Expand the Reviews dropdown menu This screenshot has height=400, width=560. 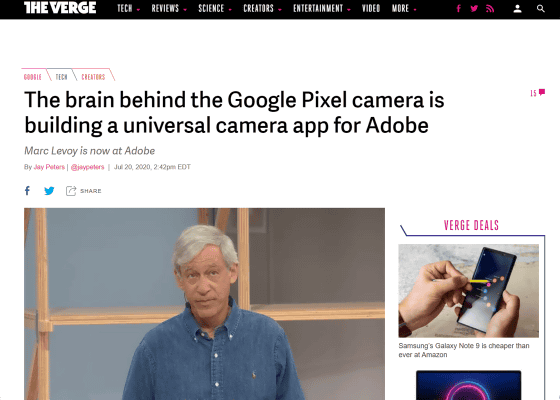tap(169, 9)
